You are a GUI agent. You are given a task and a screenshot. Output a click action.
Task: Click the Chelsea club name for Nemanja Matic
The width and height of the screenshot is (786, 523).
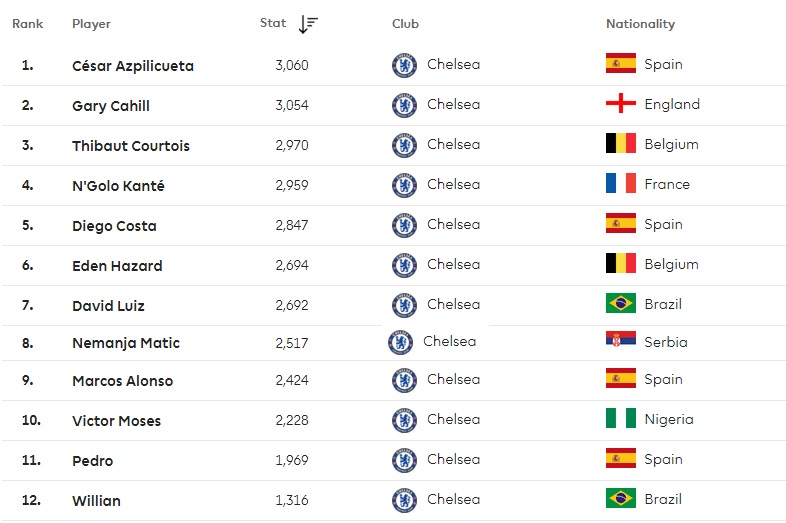pyautogui.click(x=449, y=341)
